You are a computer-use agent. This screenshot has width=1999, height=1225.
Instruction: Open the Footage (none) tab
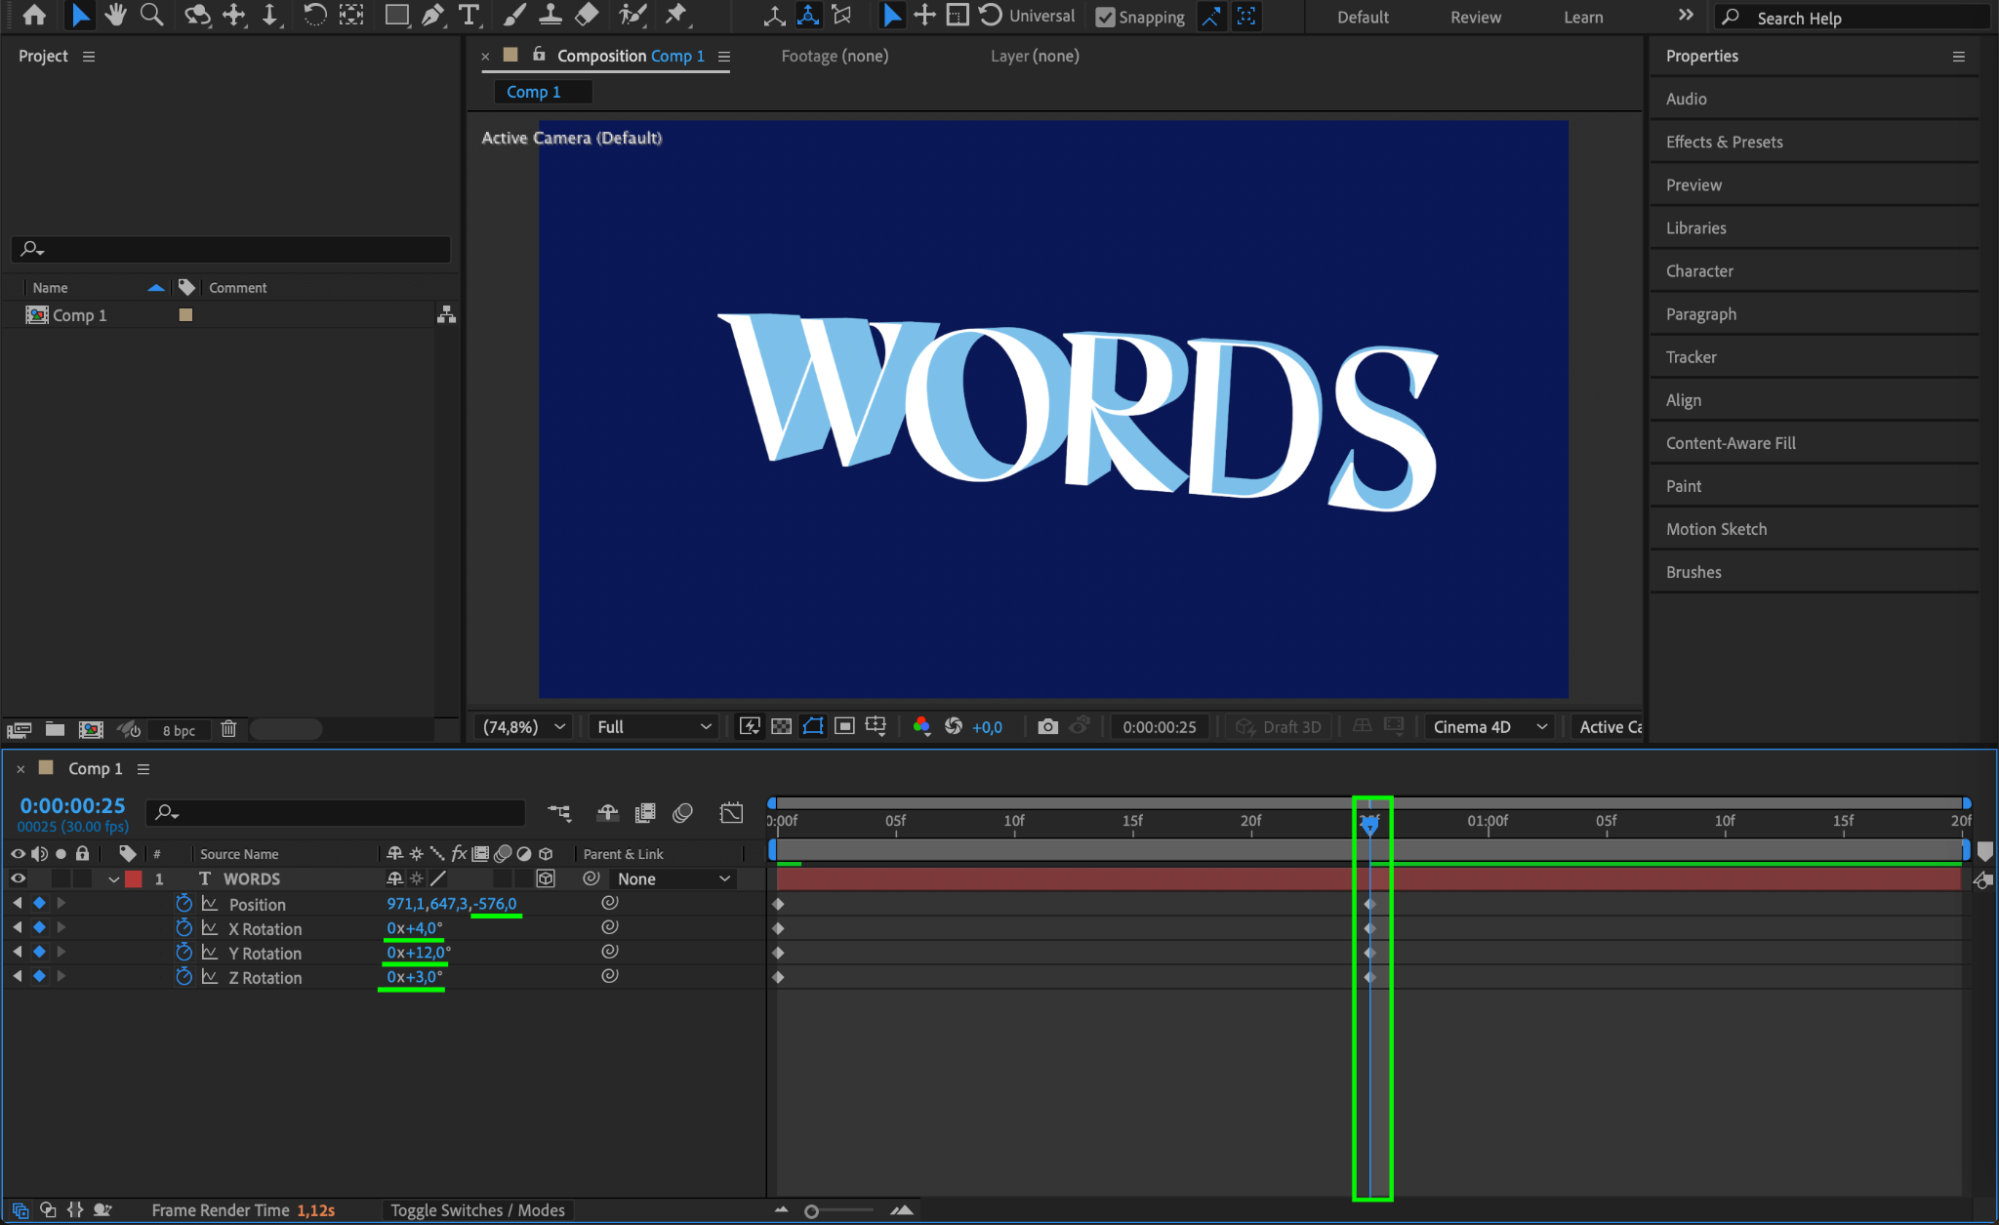pyautogui.click(x=834, y=56)
